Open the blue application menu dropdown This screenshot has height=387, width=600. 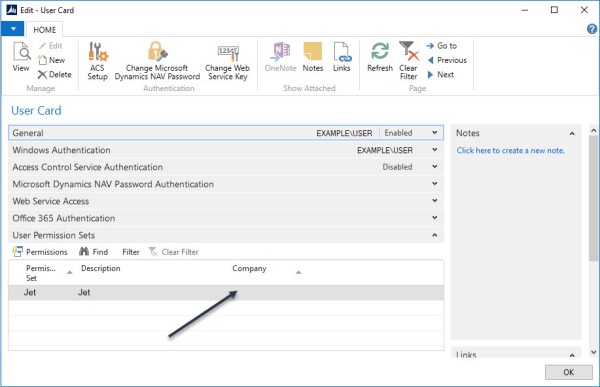[x=13, y=29]
